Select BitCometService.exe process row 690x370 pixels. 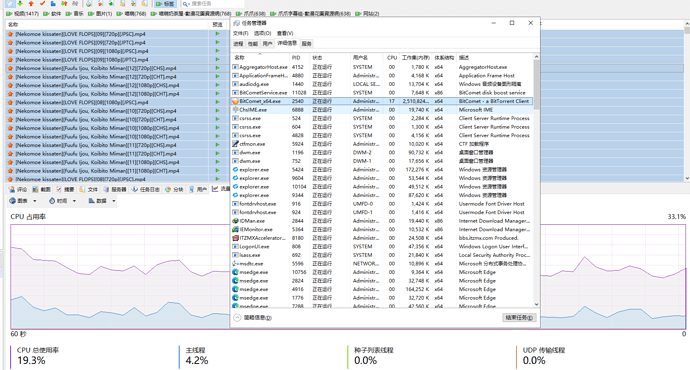tap(382, 92)
